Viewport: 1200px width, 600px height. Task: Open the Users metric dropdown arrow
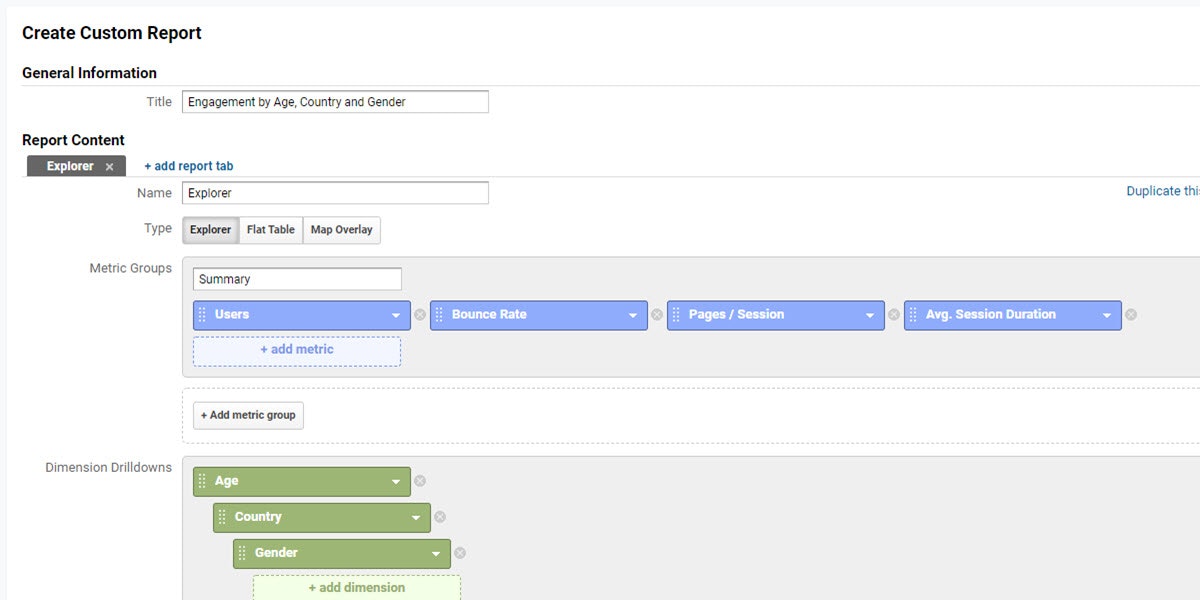397,315
